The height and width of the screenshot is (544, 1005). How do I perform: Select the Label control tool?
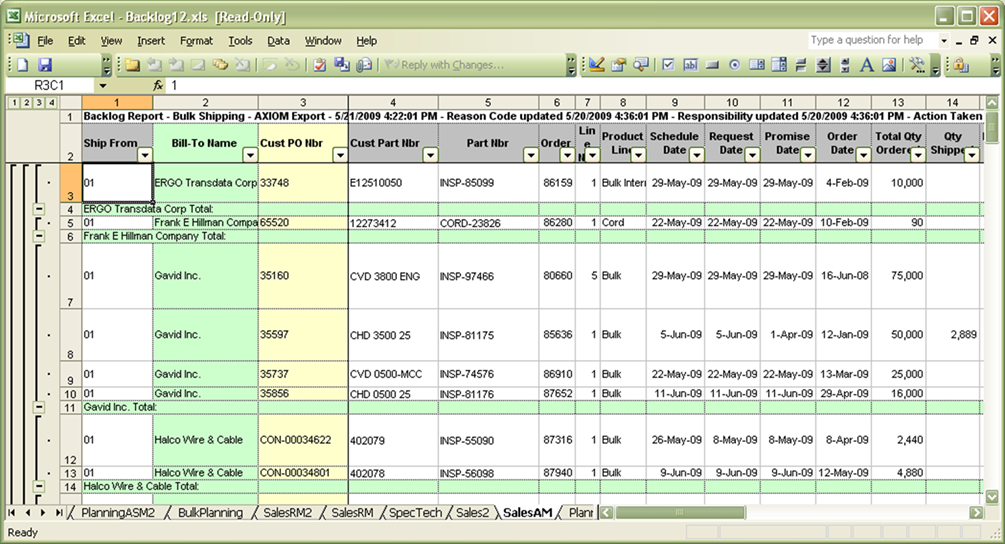[x=867, y=65]
